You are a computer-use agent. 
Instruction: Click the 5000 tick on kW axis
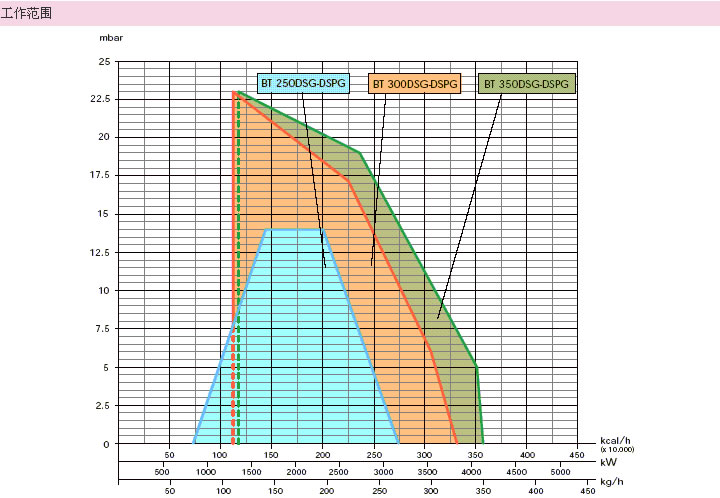click(x=560, y=471)
